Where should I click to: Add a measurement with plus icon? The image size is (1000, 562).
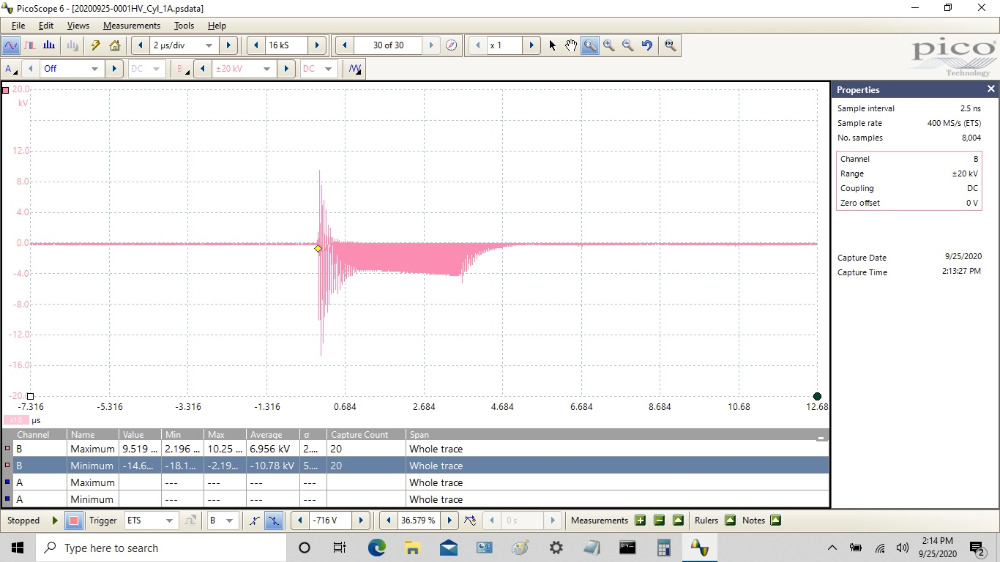point(640,521)
